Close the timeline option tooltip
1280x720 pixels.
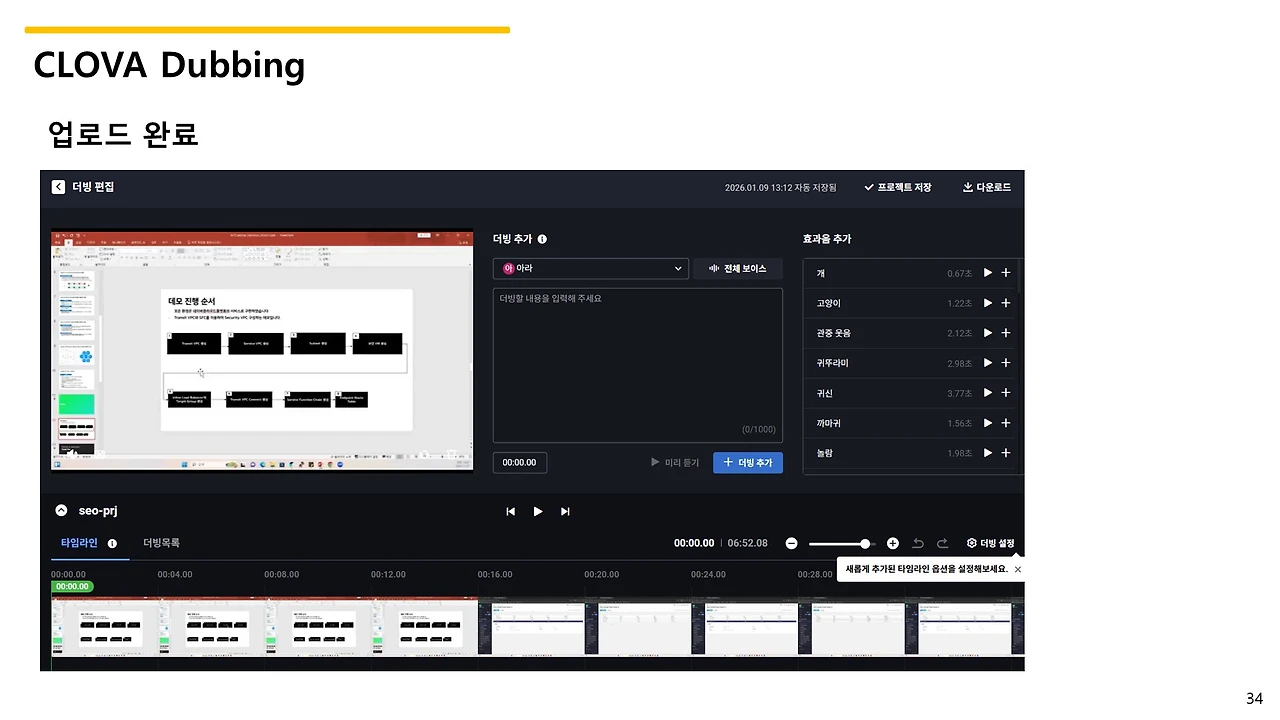[1018, 569]
